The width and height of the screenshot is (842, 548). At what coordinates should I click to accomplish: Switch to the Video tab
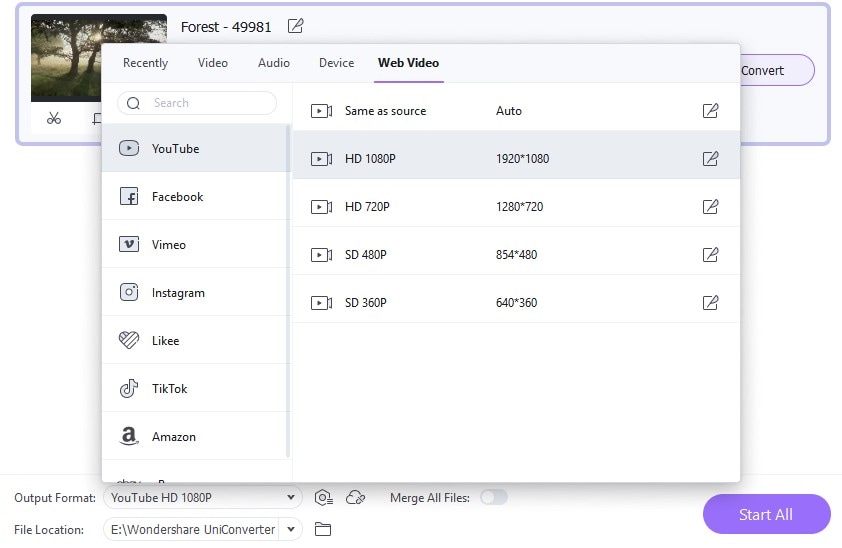coord(213,63)
